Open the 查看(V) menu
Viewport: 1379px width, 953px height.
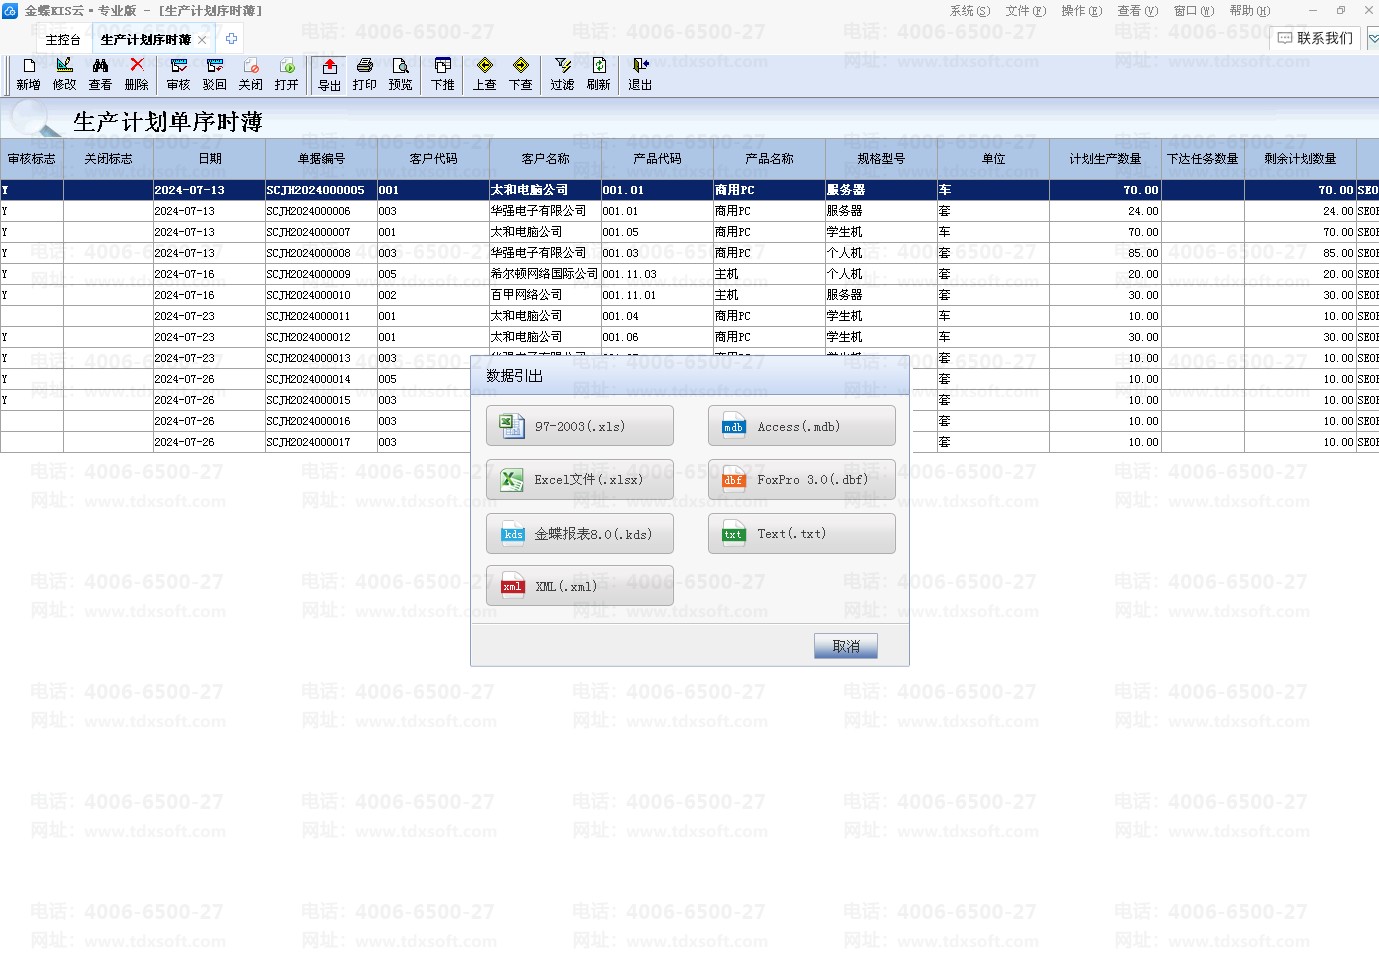(1138, 11)
